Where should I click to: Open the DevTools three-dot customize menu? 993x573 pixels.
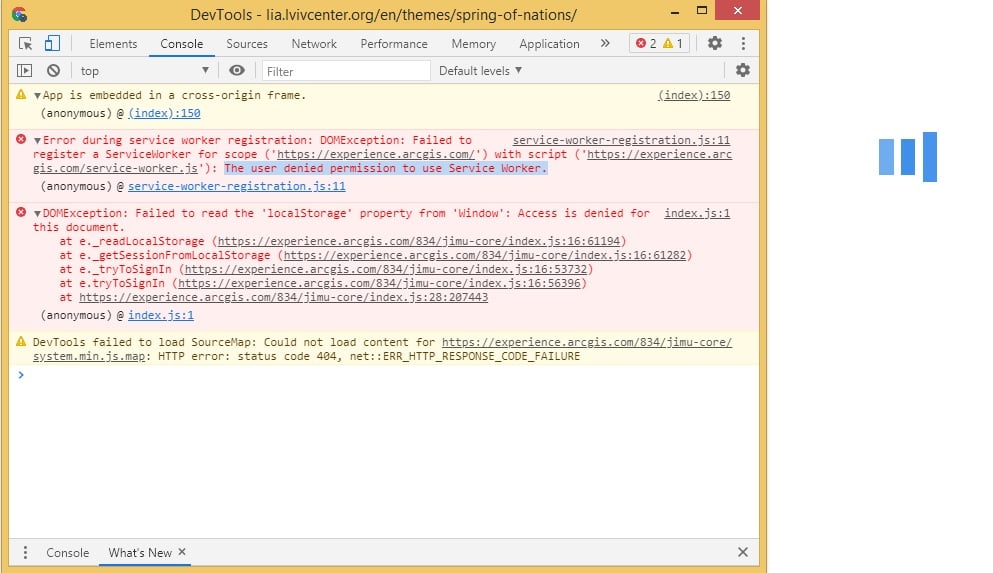point(743,43)
